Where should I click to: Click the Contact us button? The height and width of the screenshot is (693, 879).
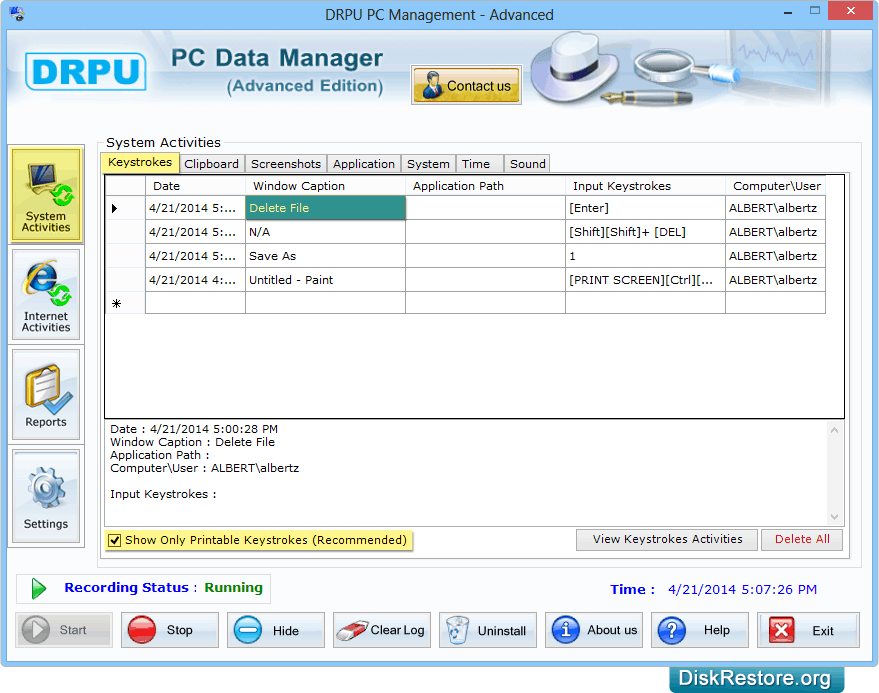(466, 85)
